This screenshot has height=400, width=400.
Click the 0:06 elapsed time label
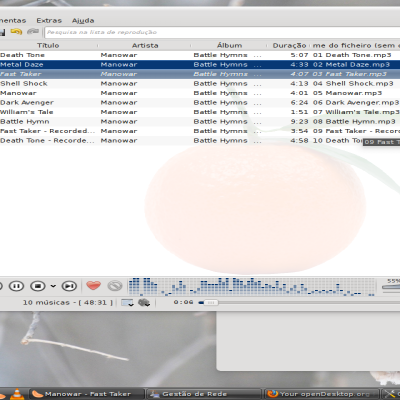coord(183,302)
